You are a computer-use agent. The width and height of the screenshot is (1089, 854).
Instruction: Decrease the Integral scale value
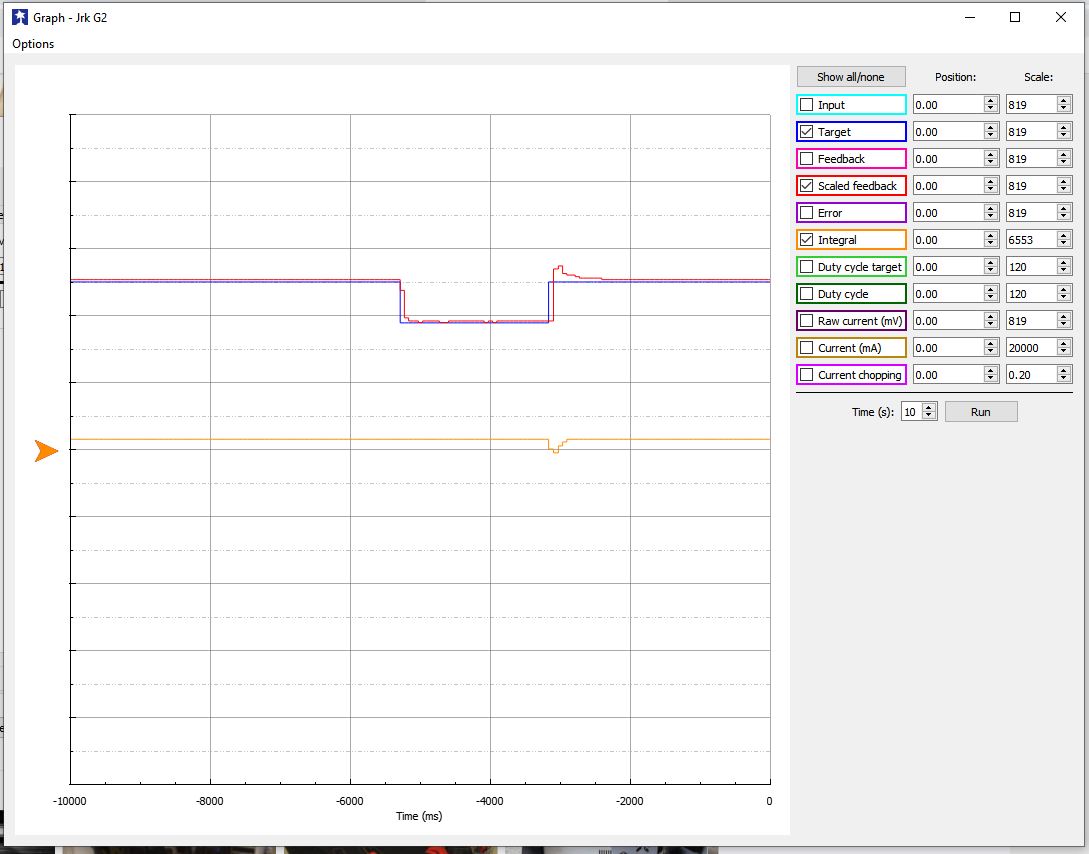click(x=1064, y=244)
